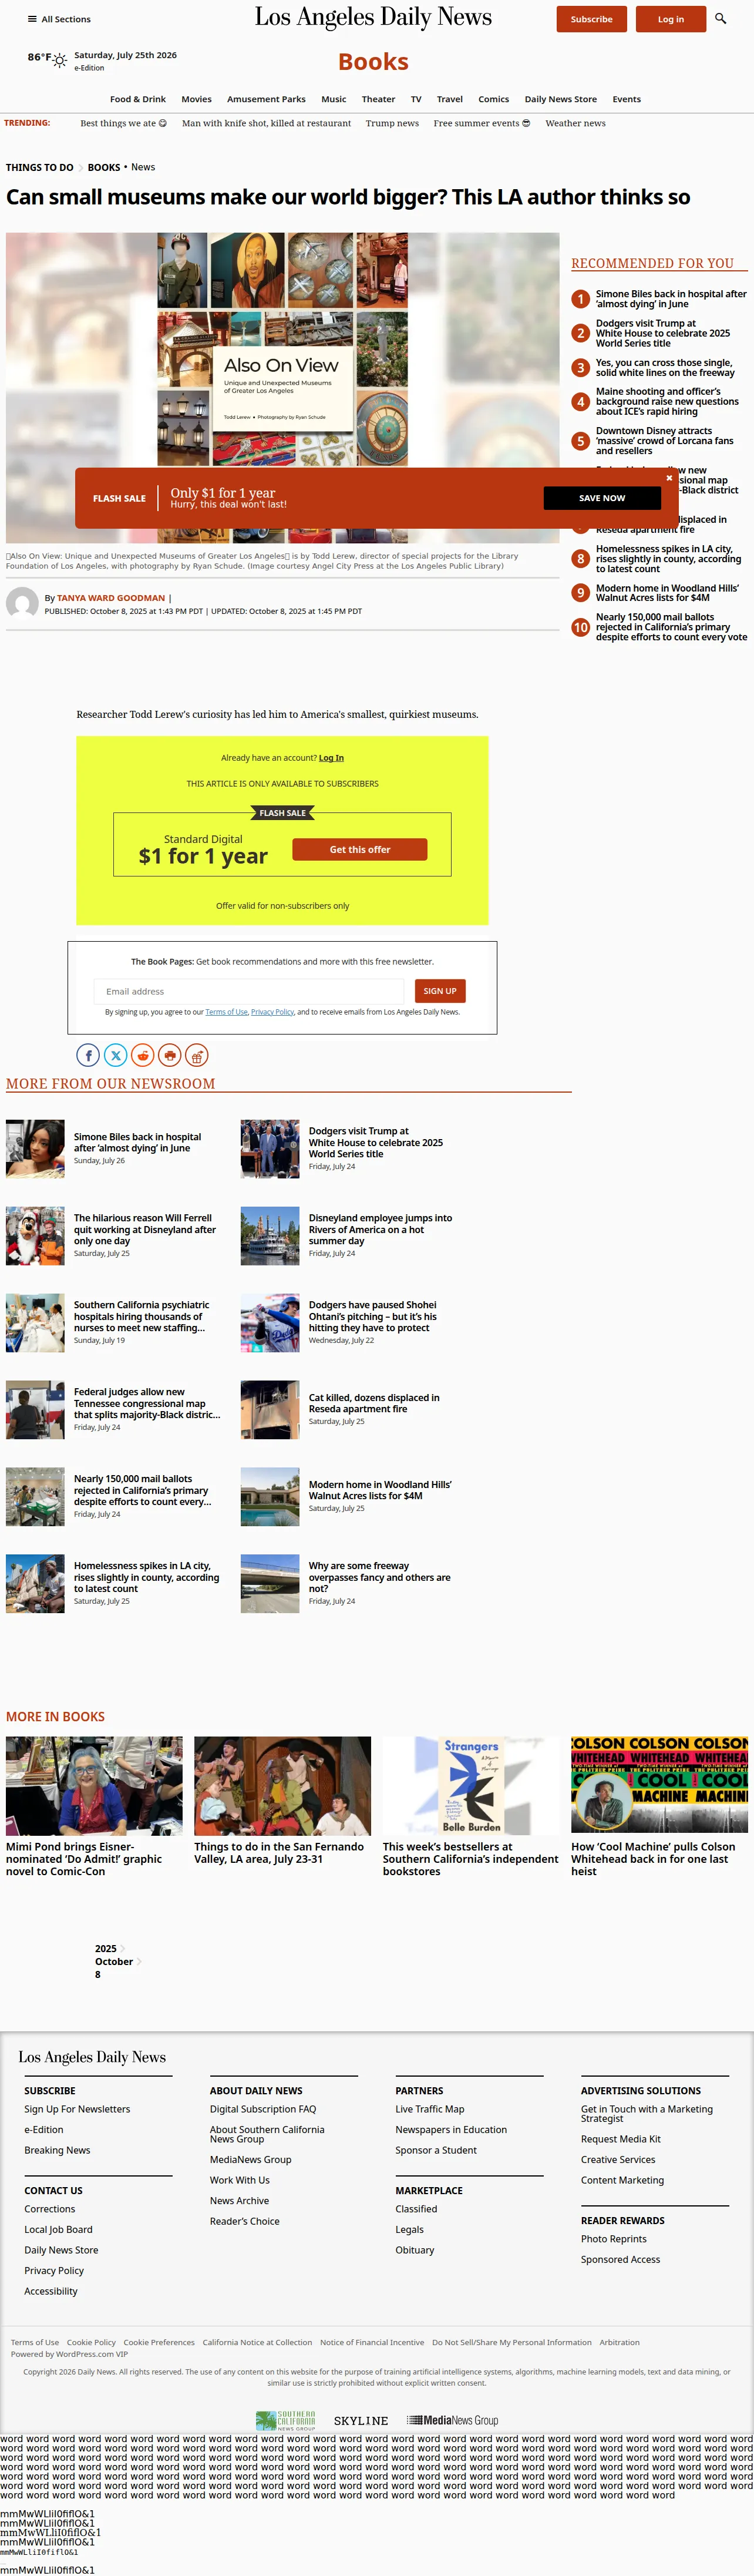Click the weather sun icon
The image size is (754, 2576).
(60, 61)
